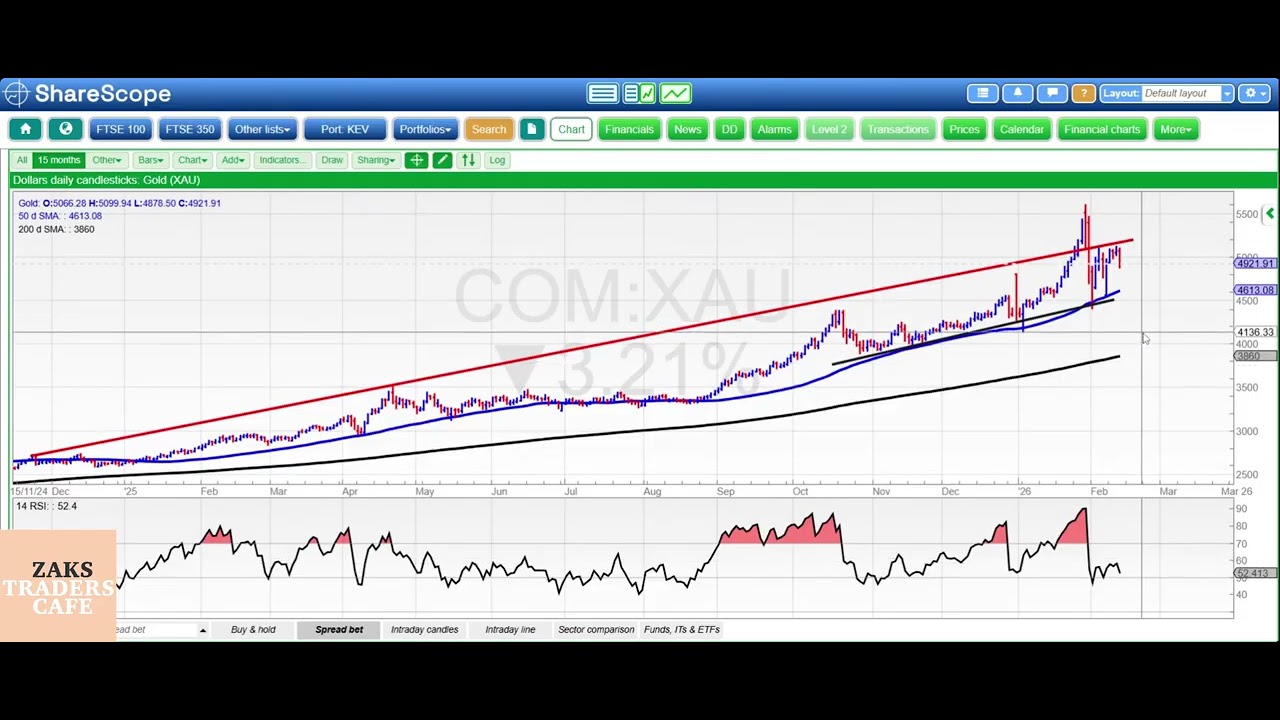This screenshot has width=1280, height=720.
Task: Activate the pencil drawing tool
Action: (x=442, y=160)
